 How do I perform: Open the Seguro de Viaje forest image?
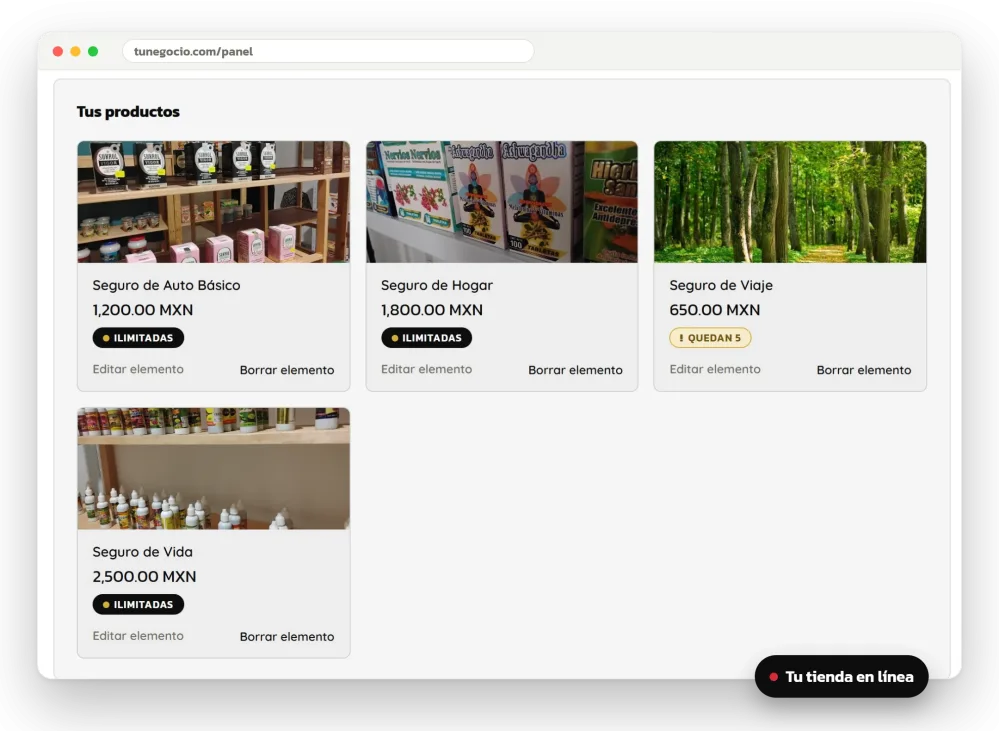(x=790, y=202)
